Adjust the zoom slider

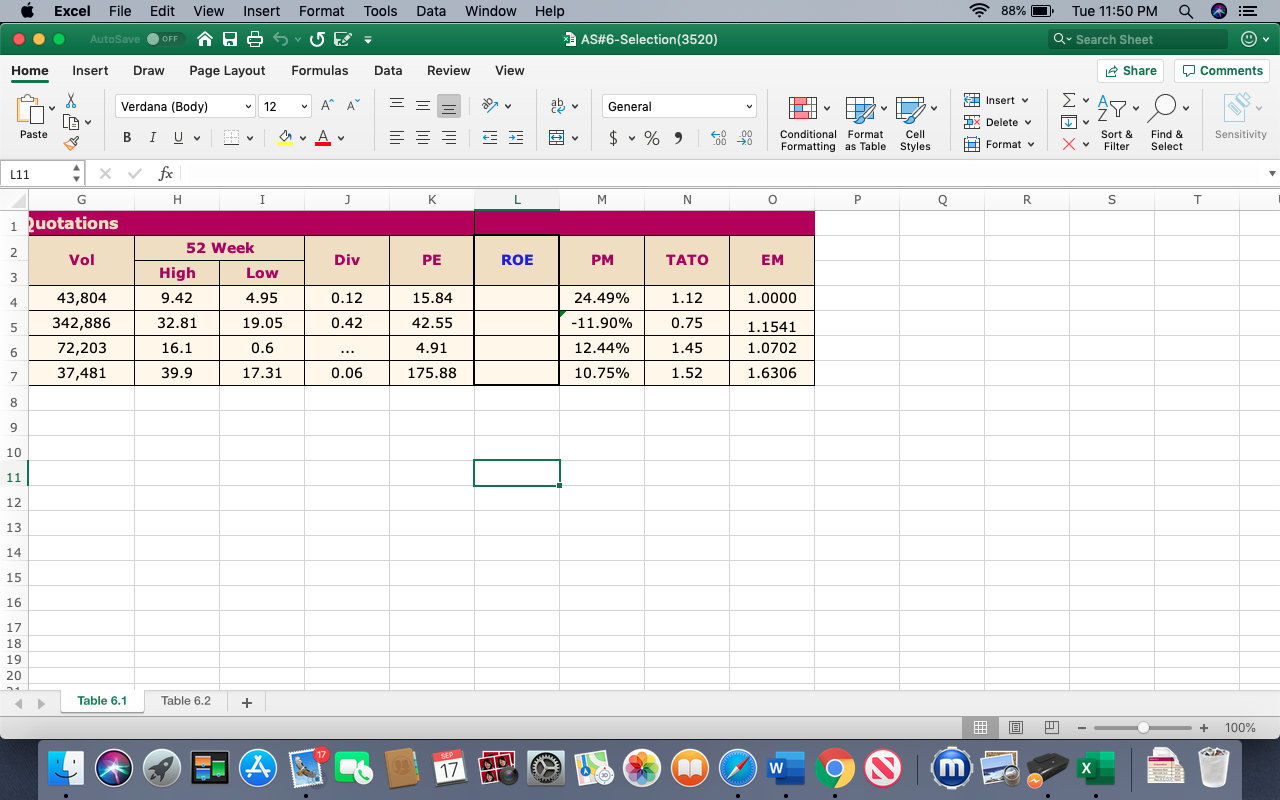coord(1142,728)
